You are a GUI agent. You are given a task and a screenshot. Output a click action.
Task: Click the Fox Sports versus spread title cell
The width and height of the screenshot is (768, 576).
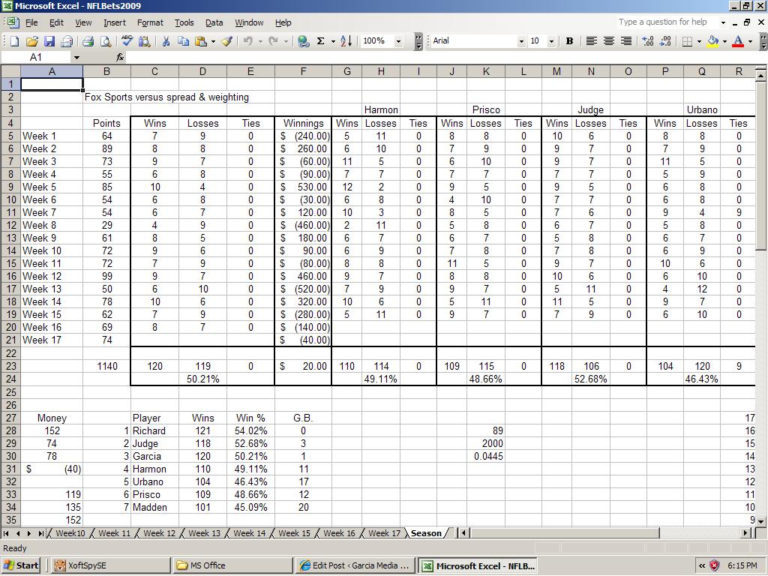point(167,97)
